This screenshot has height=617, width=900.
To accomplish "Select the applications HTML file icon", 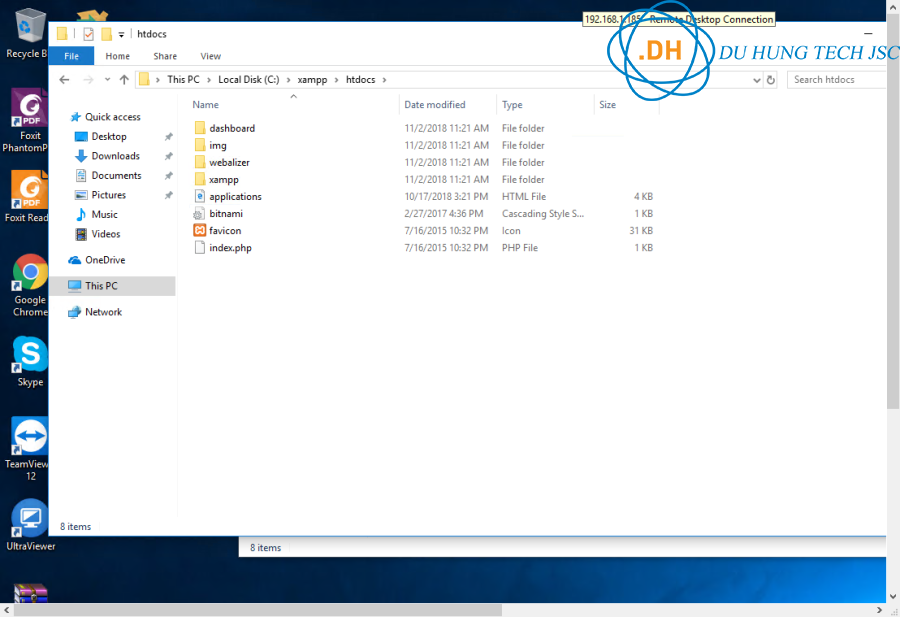I will [200, 197].
